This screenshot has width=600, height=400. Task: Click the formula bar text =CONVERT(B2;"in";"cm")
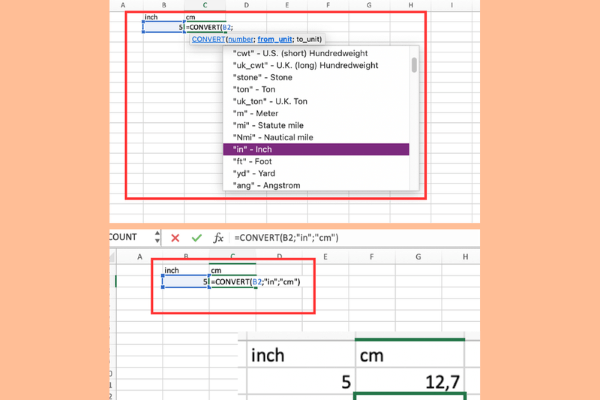286,238
